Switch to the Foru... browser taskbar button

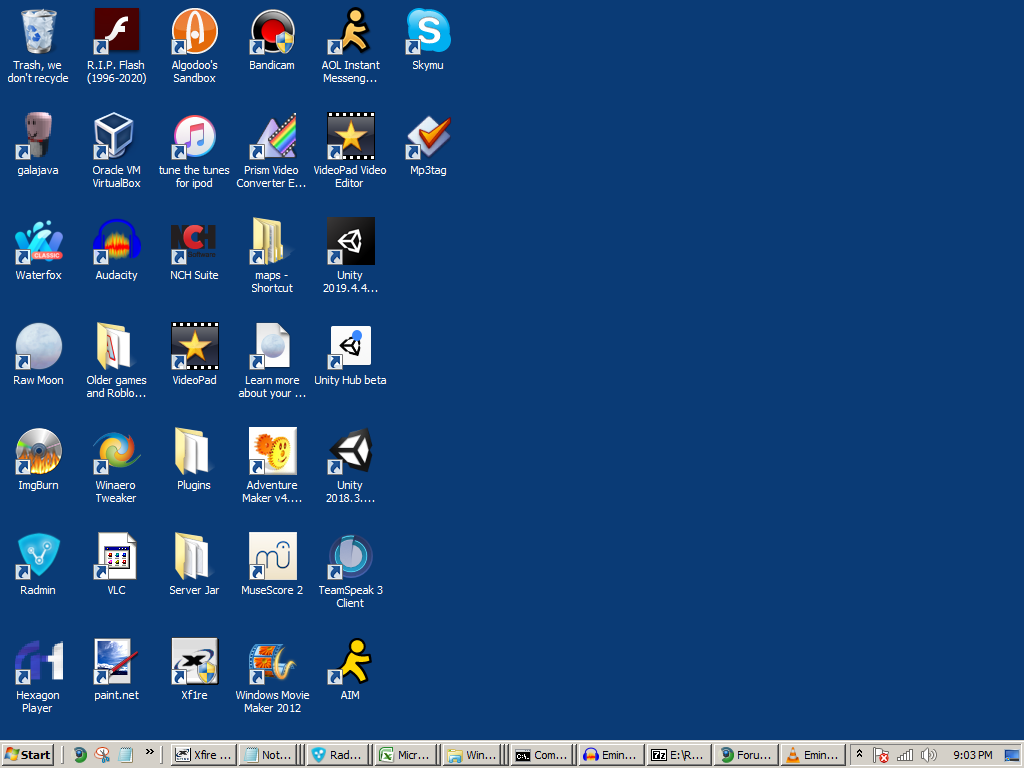click(746, 755)
